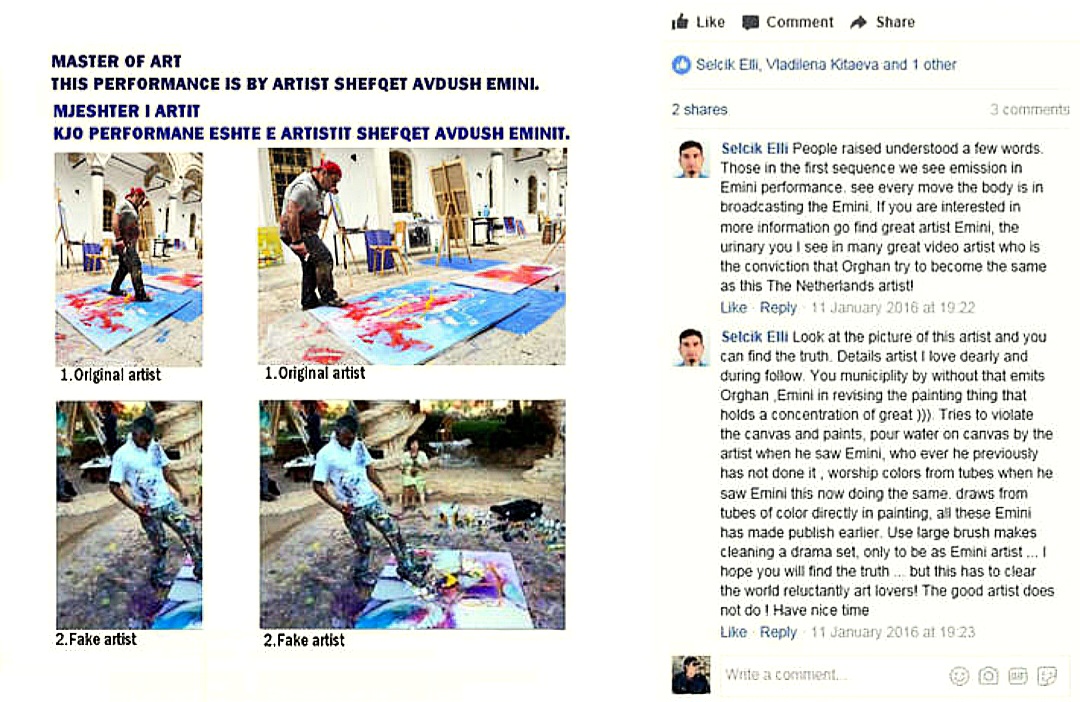The image size is (1080, 702).
Task: Reply to the comment posted at 19:22
Action: 778,307
